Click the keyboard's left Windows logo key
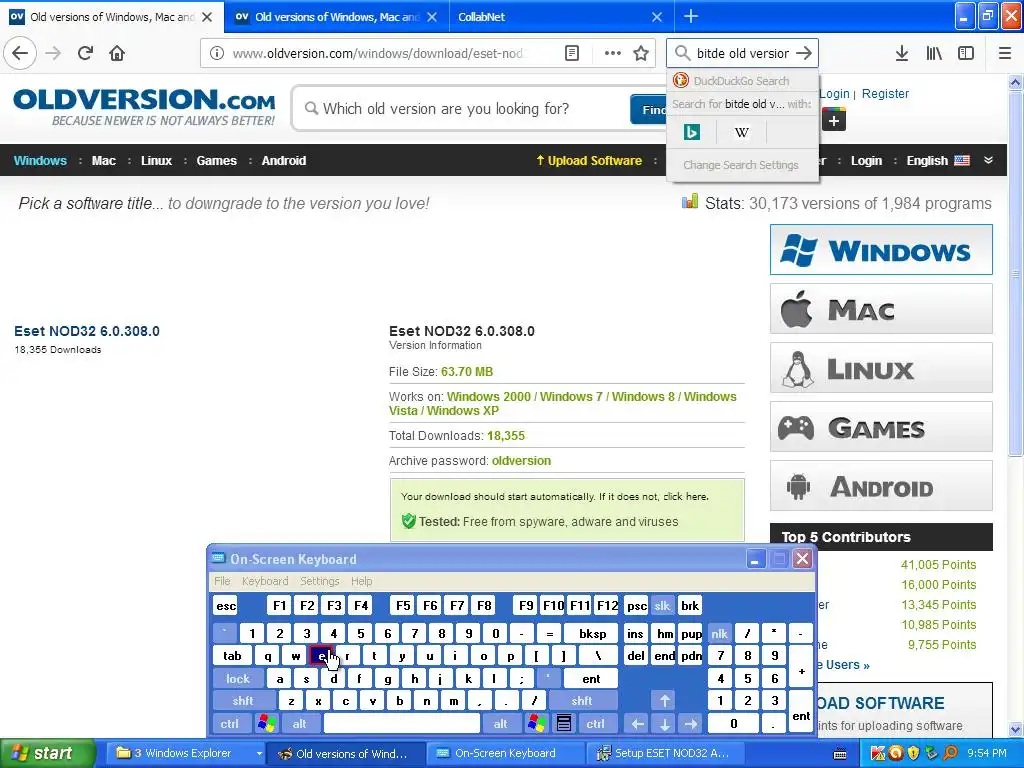This screenshot has width=1024, height=768. coord(266,724)
